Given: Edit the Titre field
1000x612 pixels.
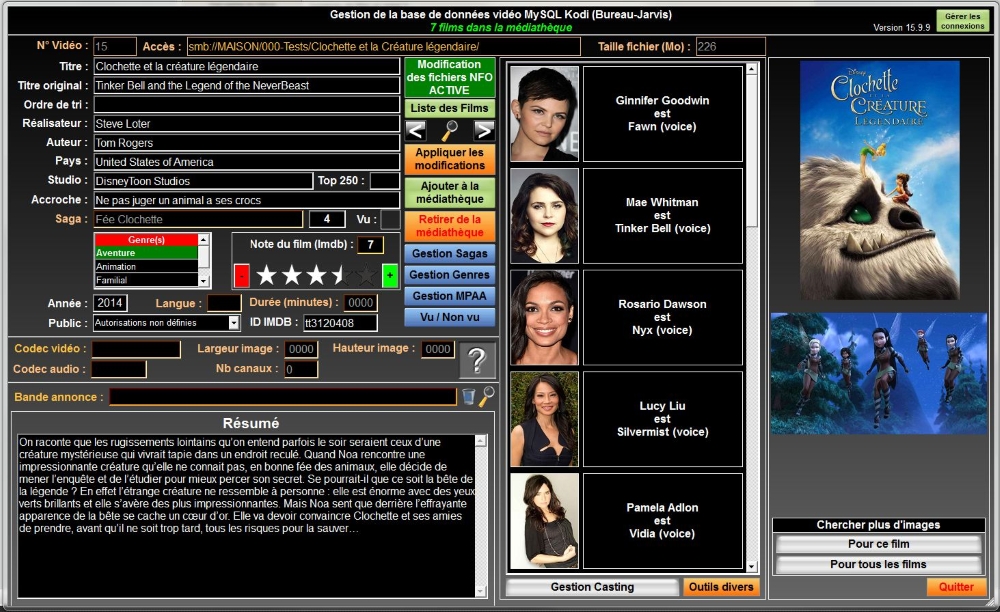Looking at the screenshot, I should (247, 66).
